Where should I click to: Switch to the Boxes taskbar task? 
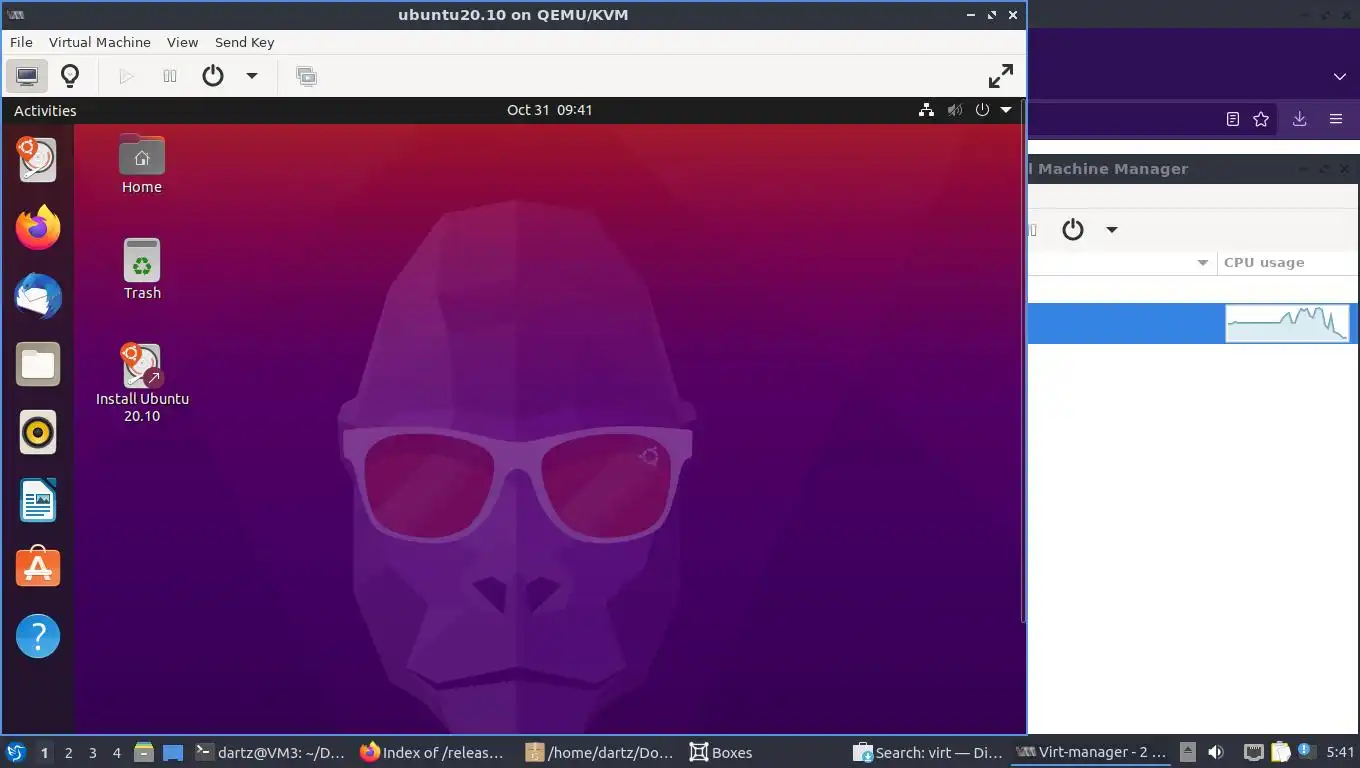720,752
